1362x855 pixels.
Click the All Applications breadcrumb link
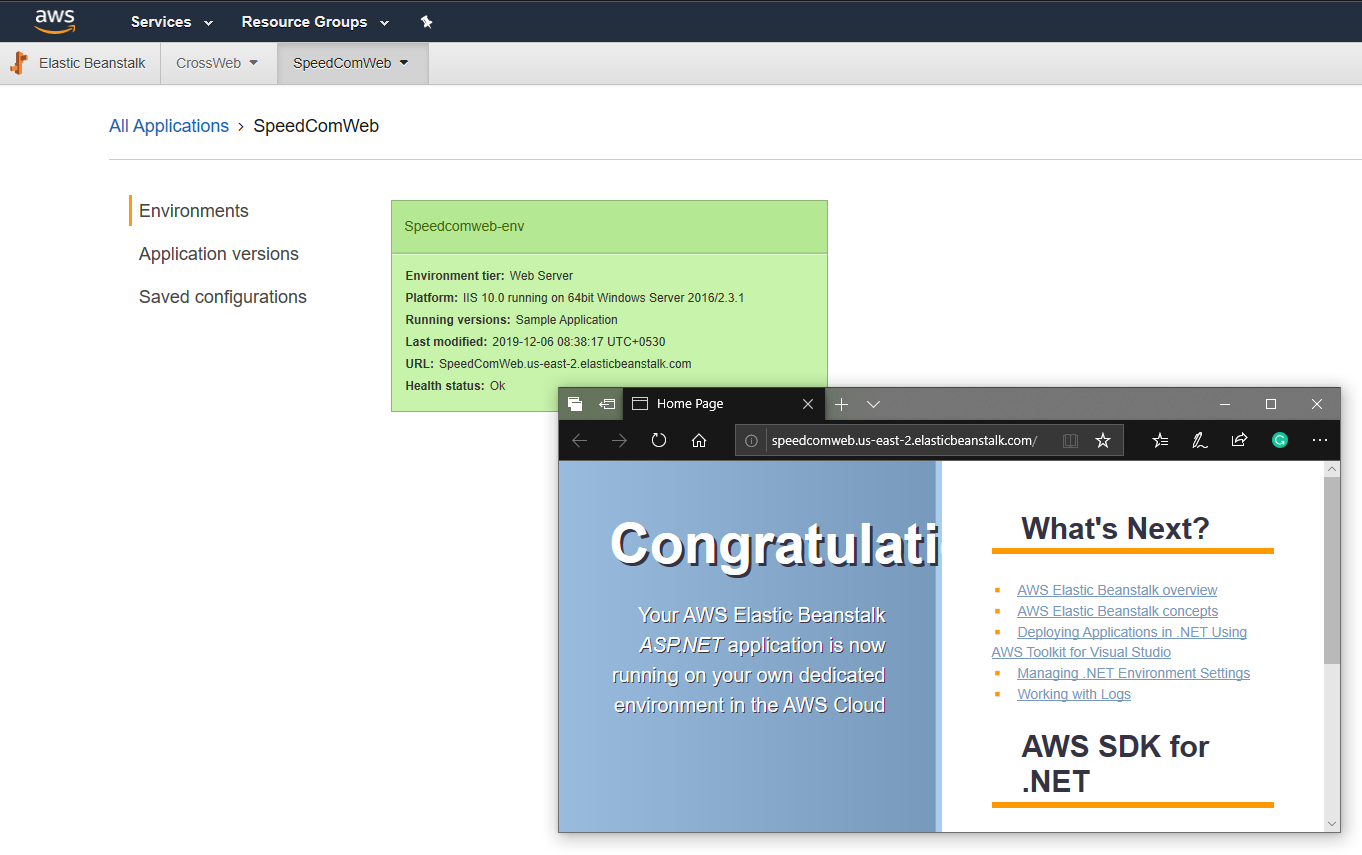[169, 126]
